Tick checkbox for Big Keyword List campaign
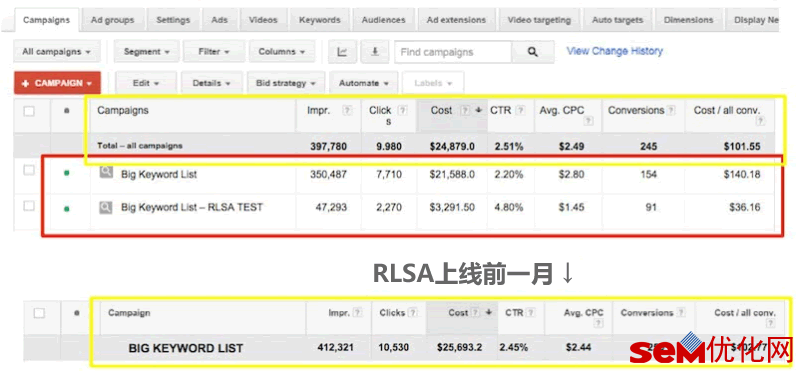This screenshot has width=798, height=371. click(30, 171)
